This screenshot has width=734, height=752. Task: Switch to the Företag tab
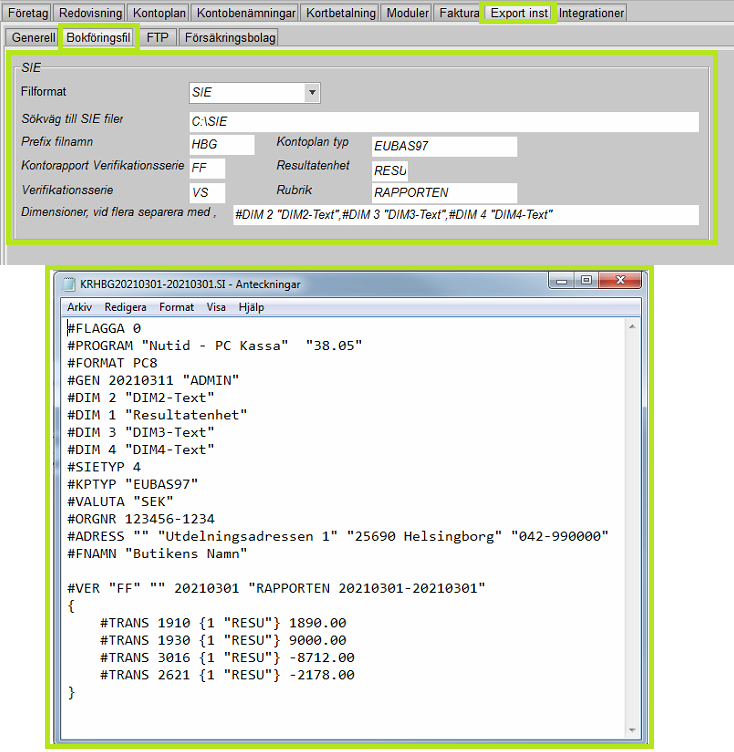pyautogui.click(x=28, y=13)
